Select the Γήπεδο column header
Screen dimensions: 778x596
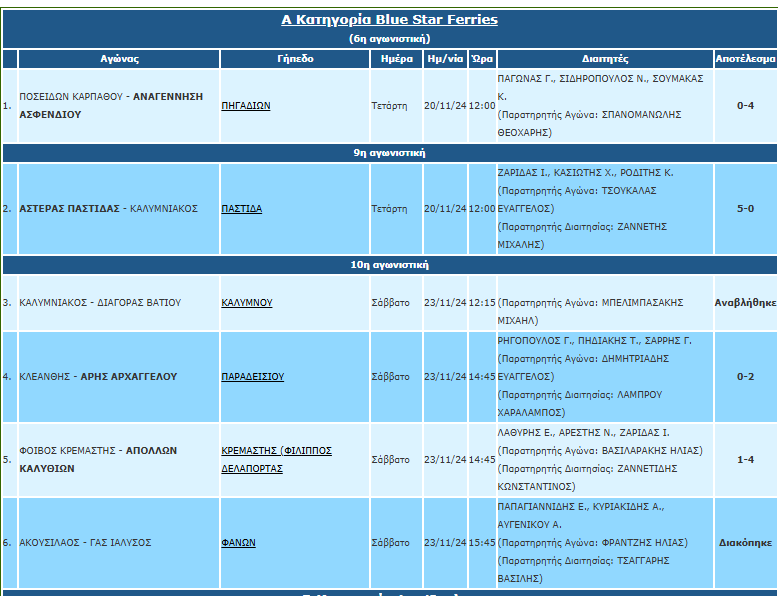pyautogui.click(x=295, y=59)
